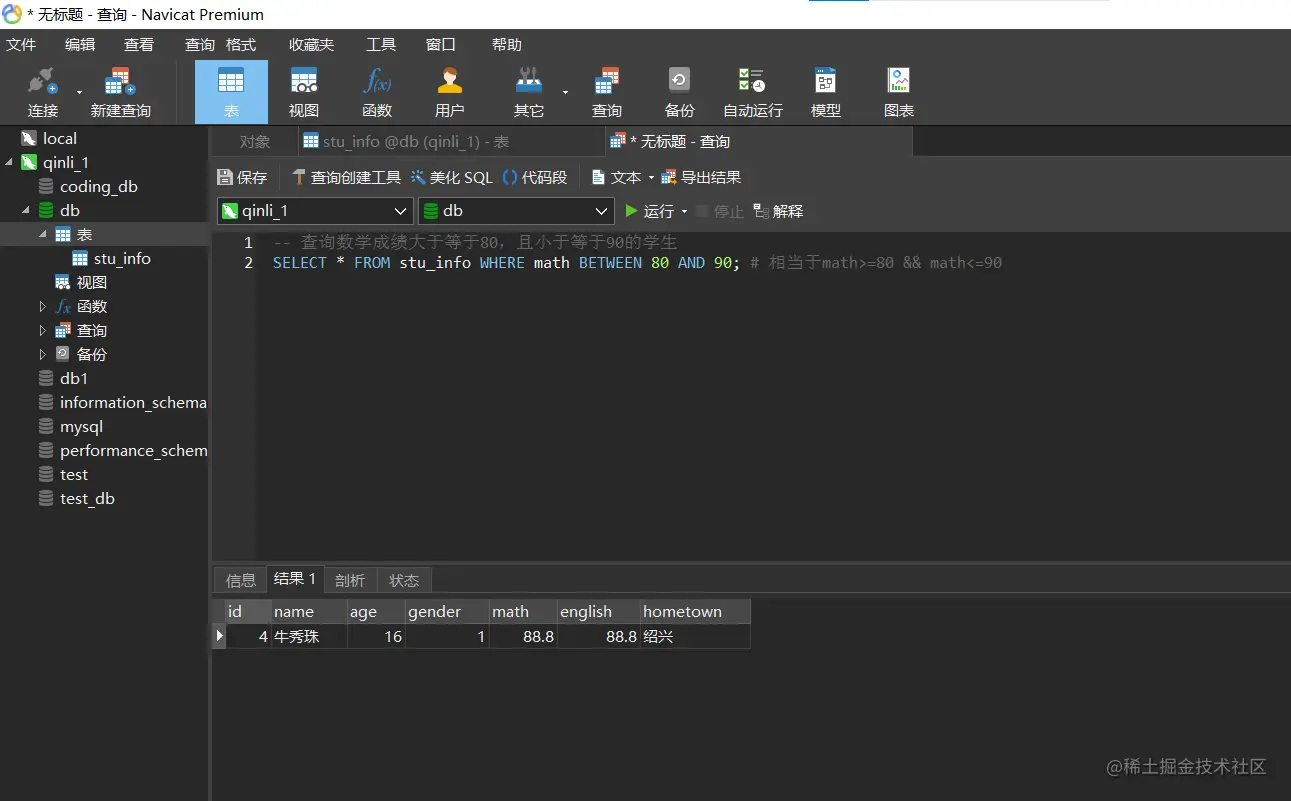Open the 查看 menu

click(x=139, y=44)
